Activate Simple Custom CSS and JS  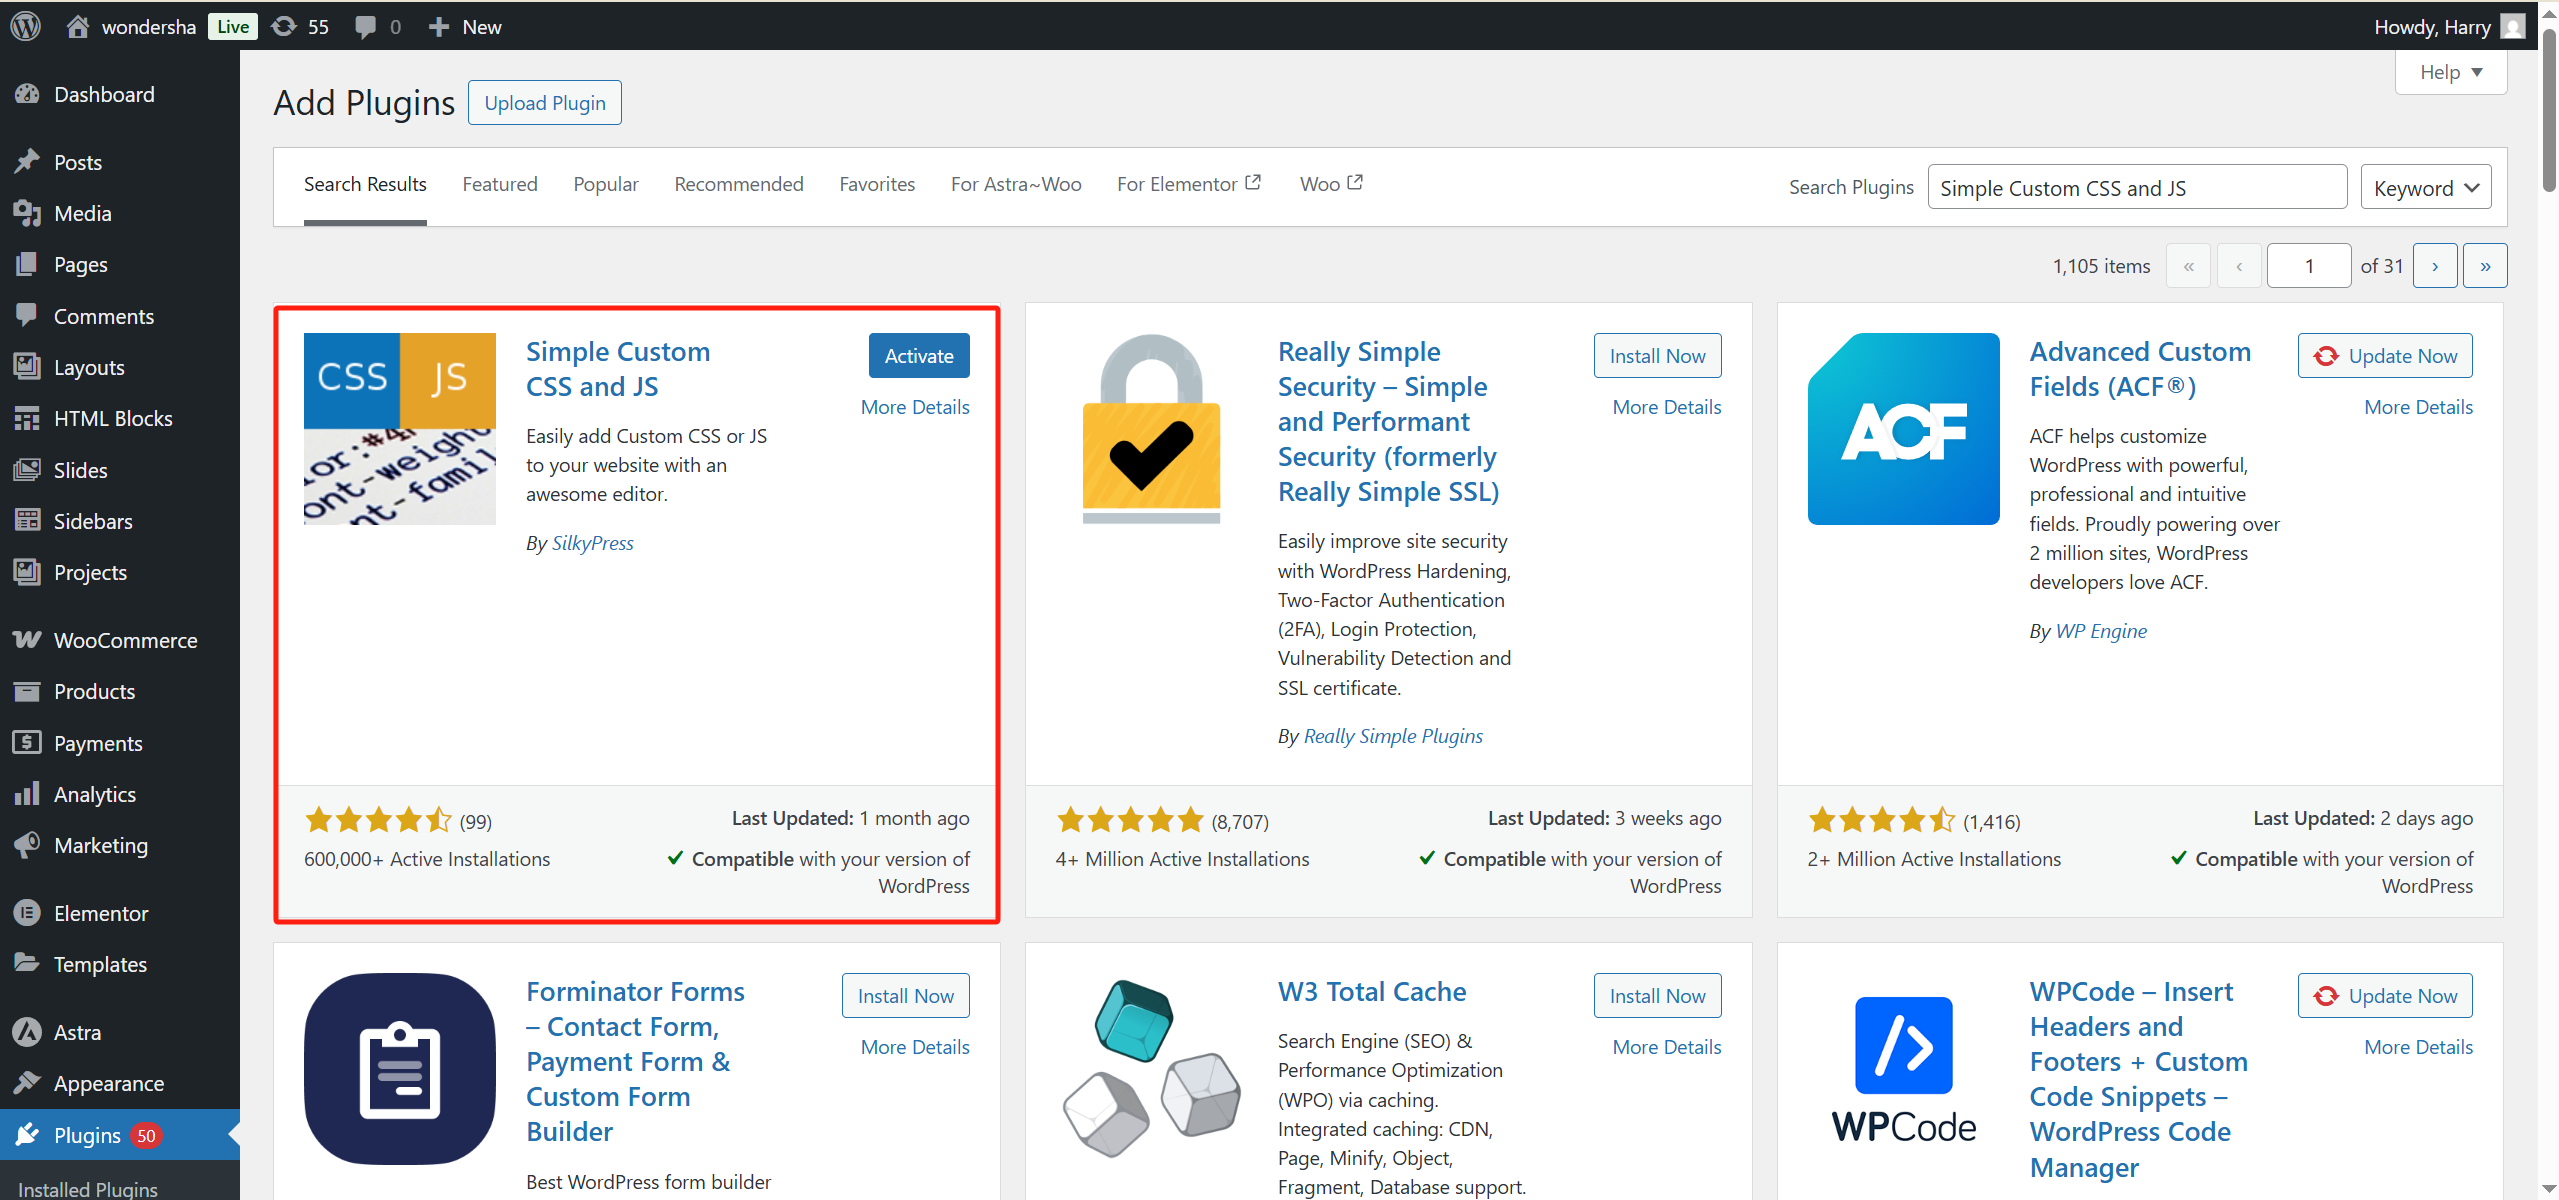click(917, 355)
